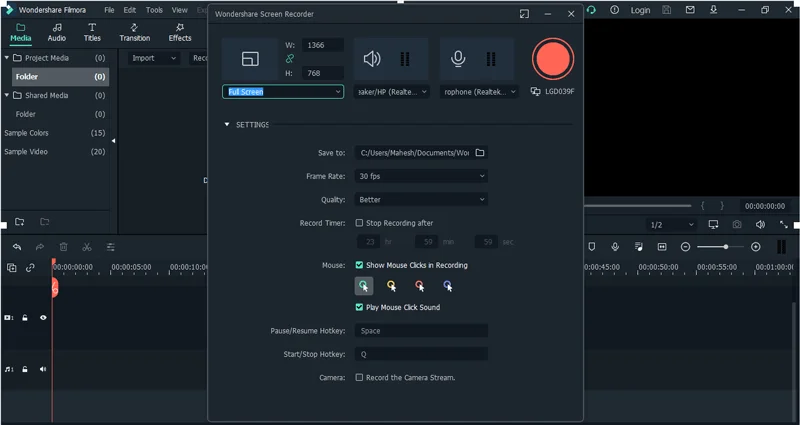The image size is (800, 425).
Task: Open the 1/2 preview quality dropdown
Action: (670, 225)
